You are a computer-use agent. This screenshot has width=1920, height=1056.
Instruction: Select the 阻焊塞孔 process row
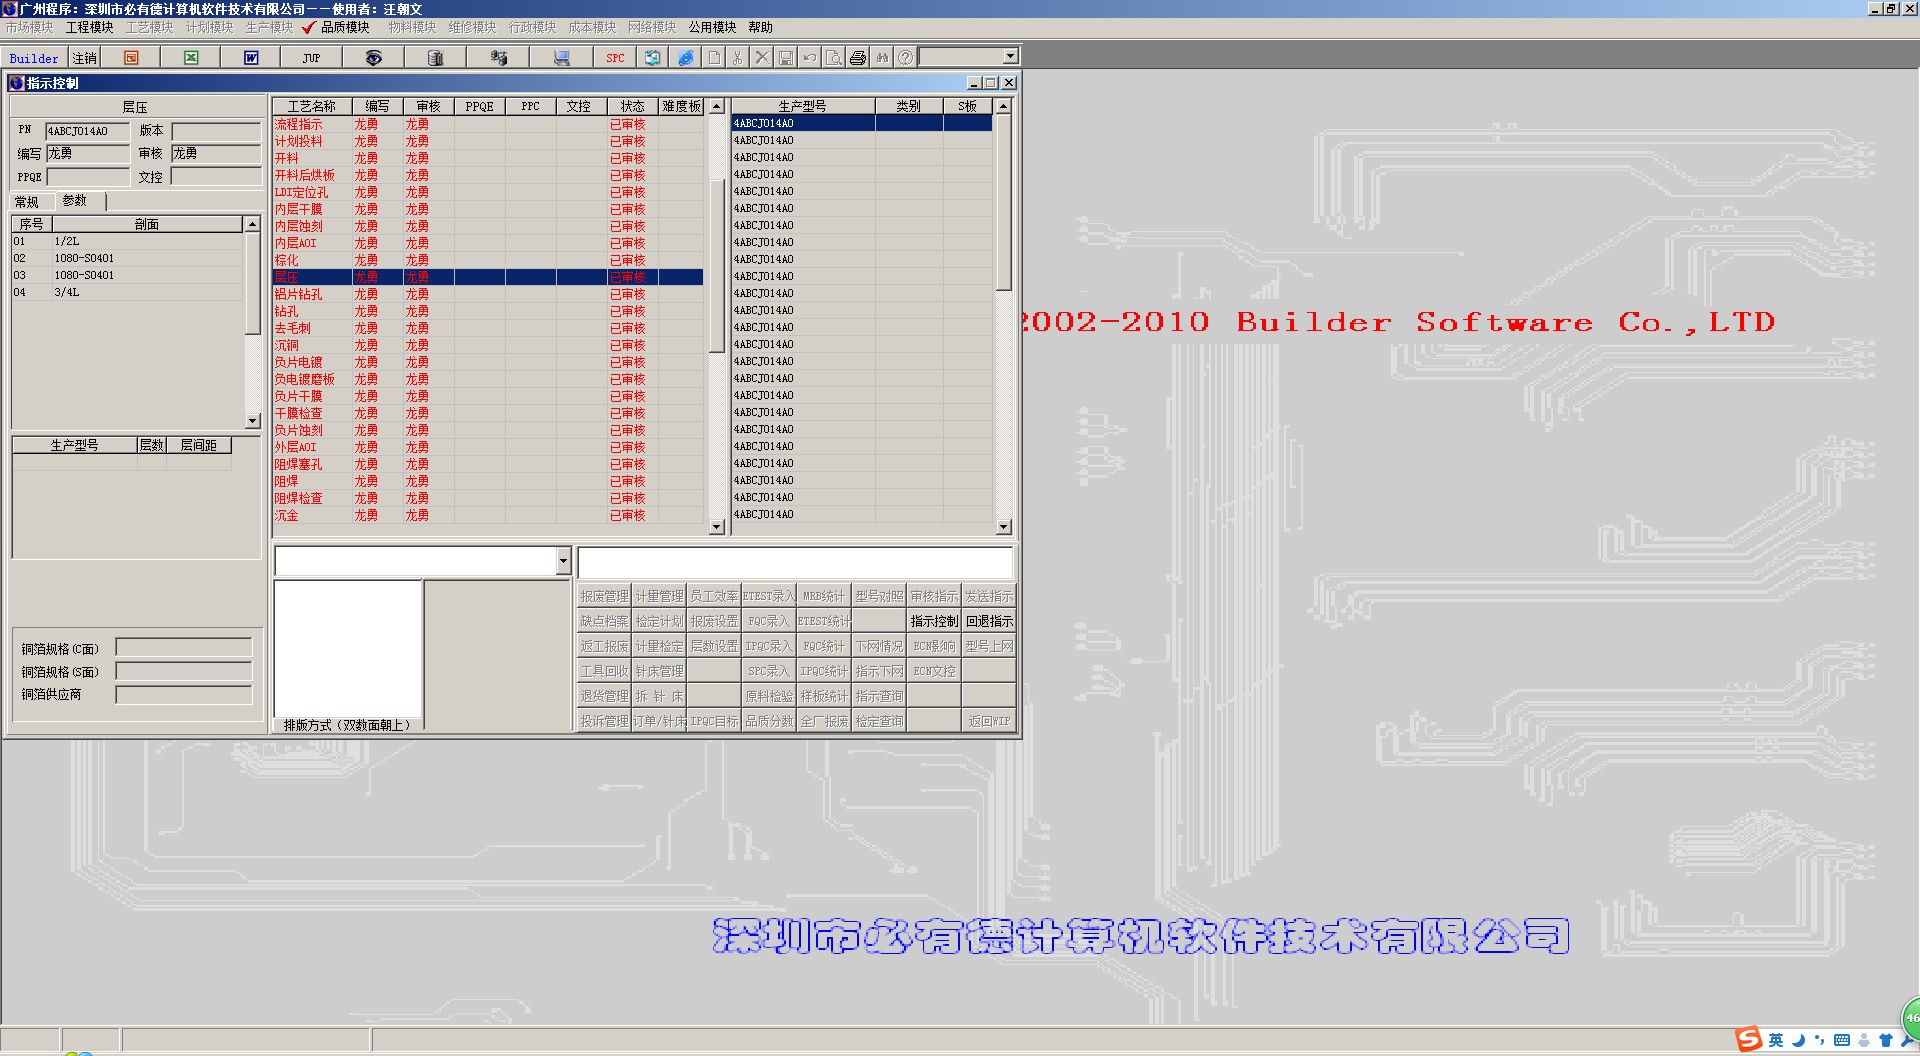[x=299, y=464]
